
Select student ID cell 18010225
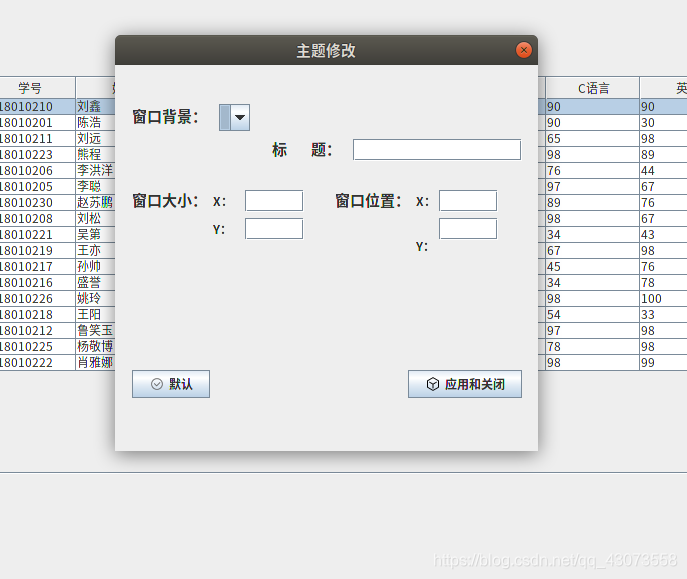pos(38,346)
